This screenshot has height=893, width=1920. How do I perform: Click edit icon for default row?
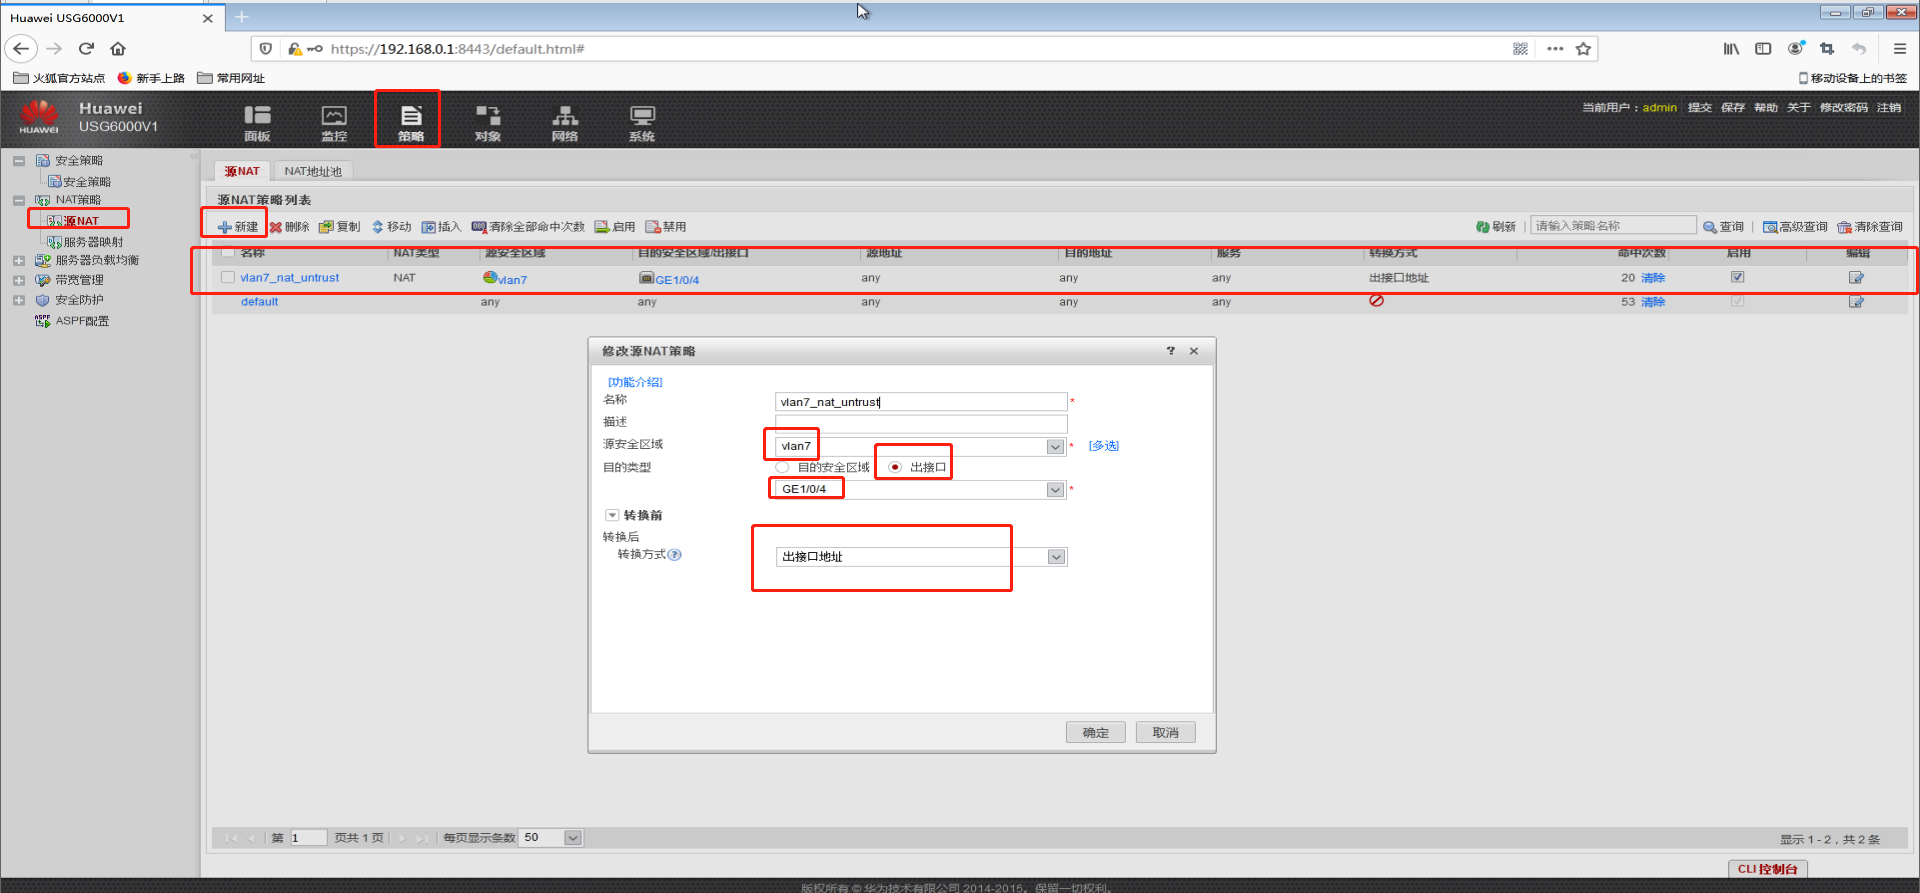pyautogui.click(x=1856, y=302)
